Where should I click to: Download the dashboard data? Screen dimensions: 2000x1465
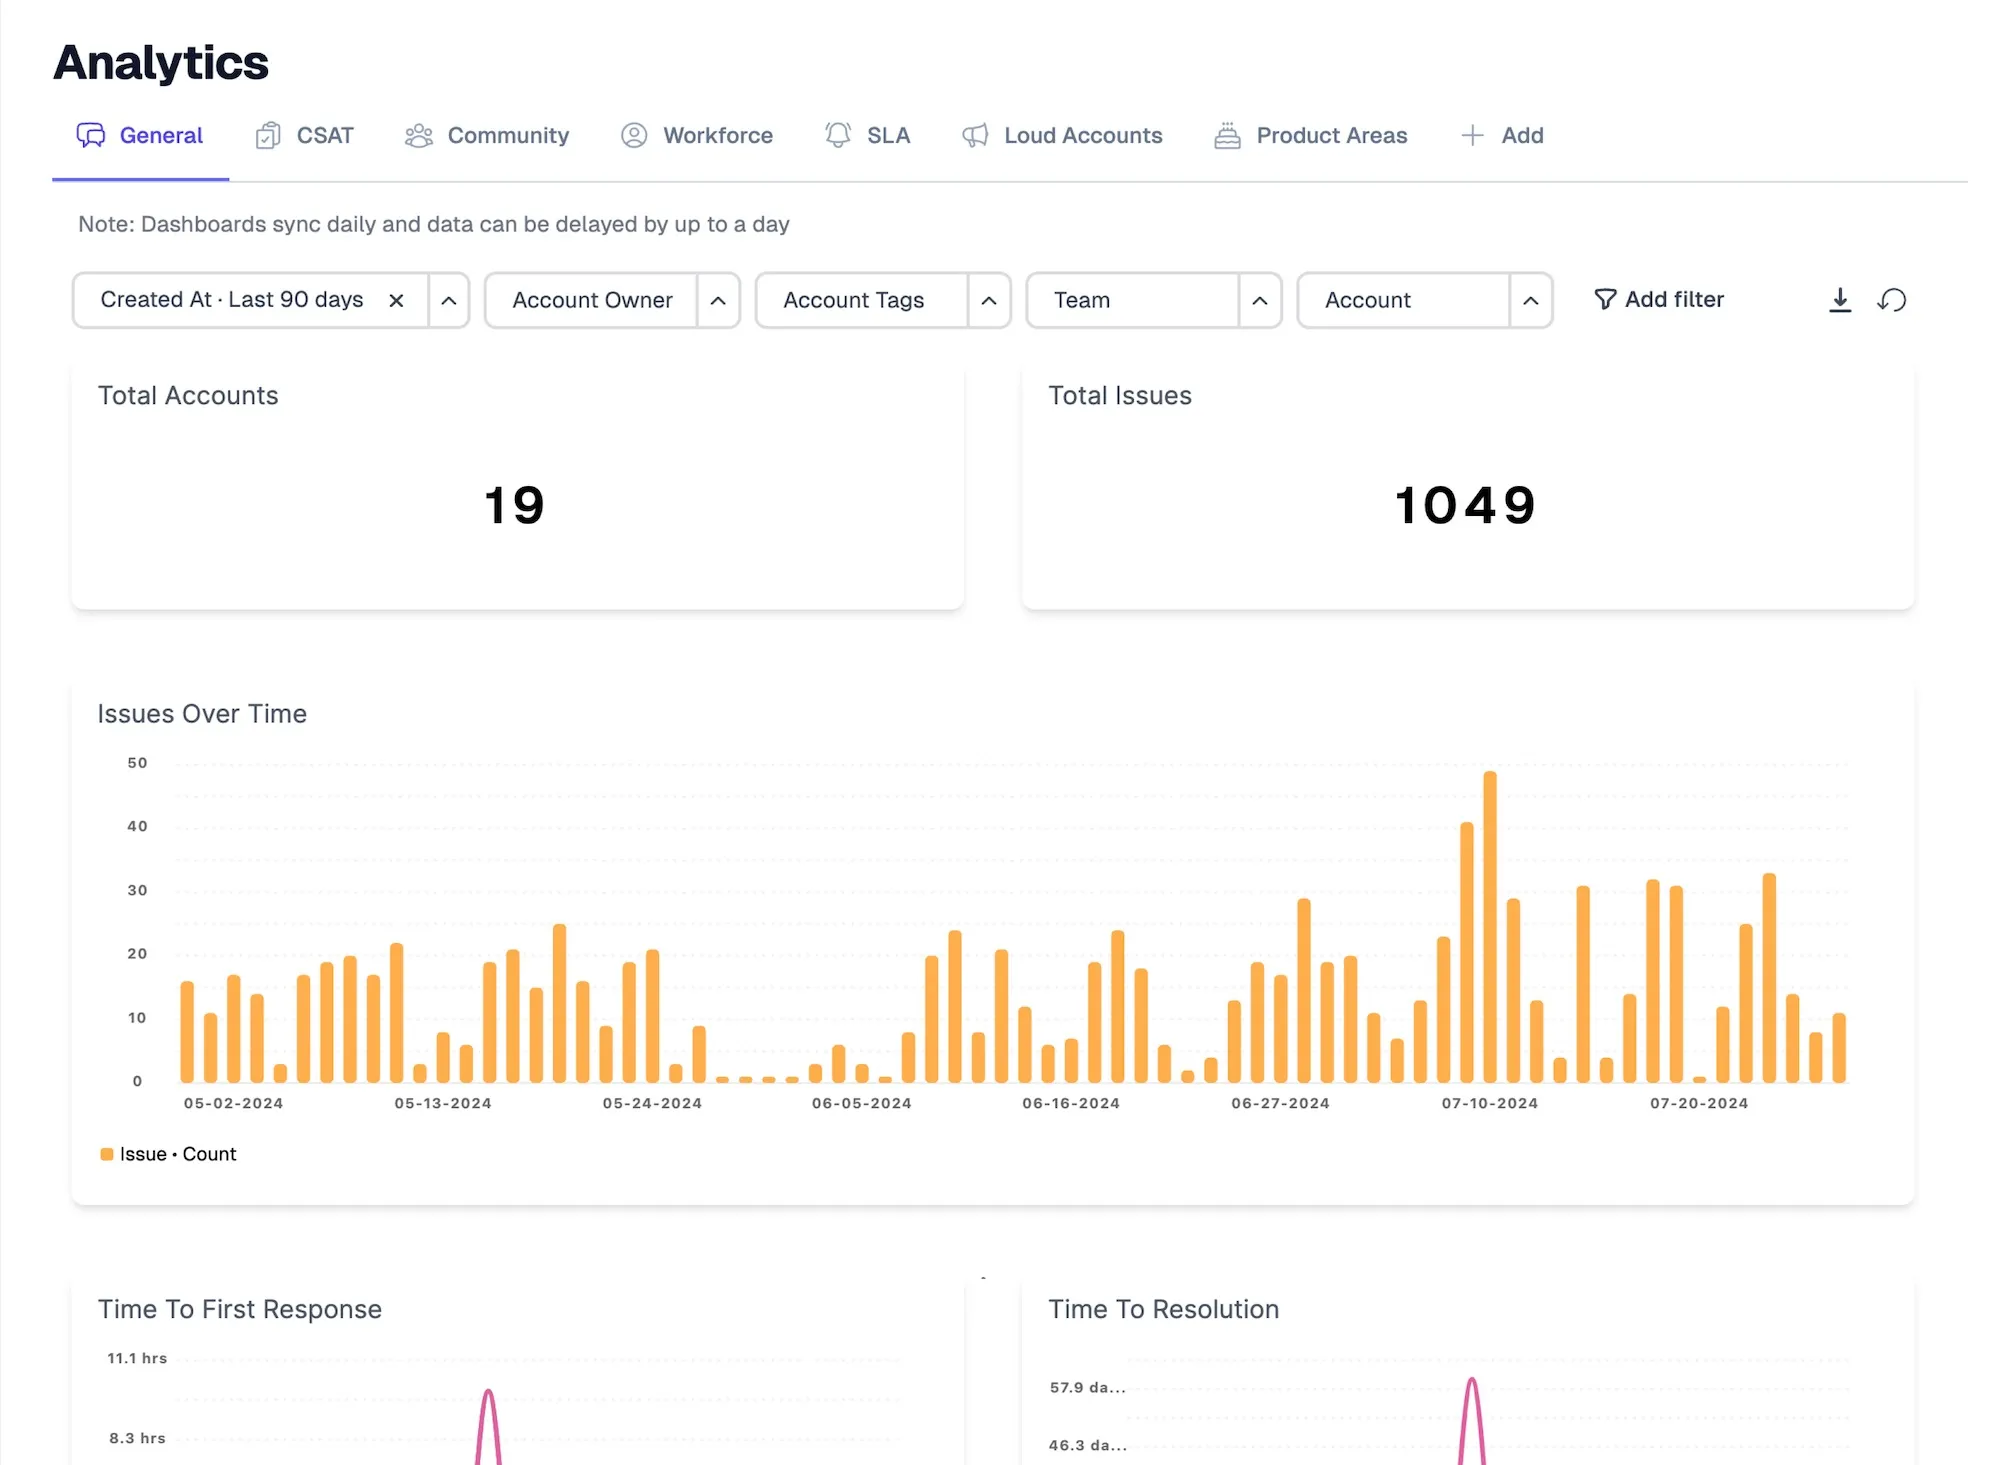(x=1840, y=300)
